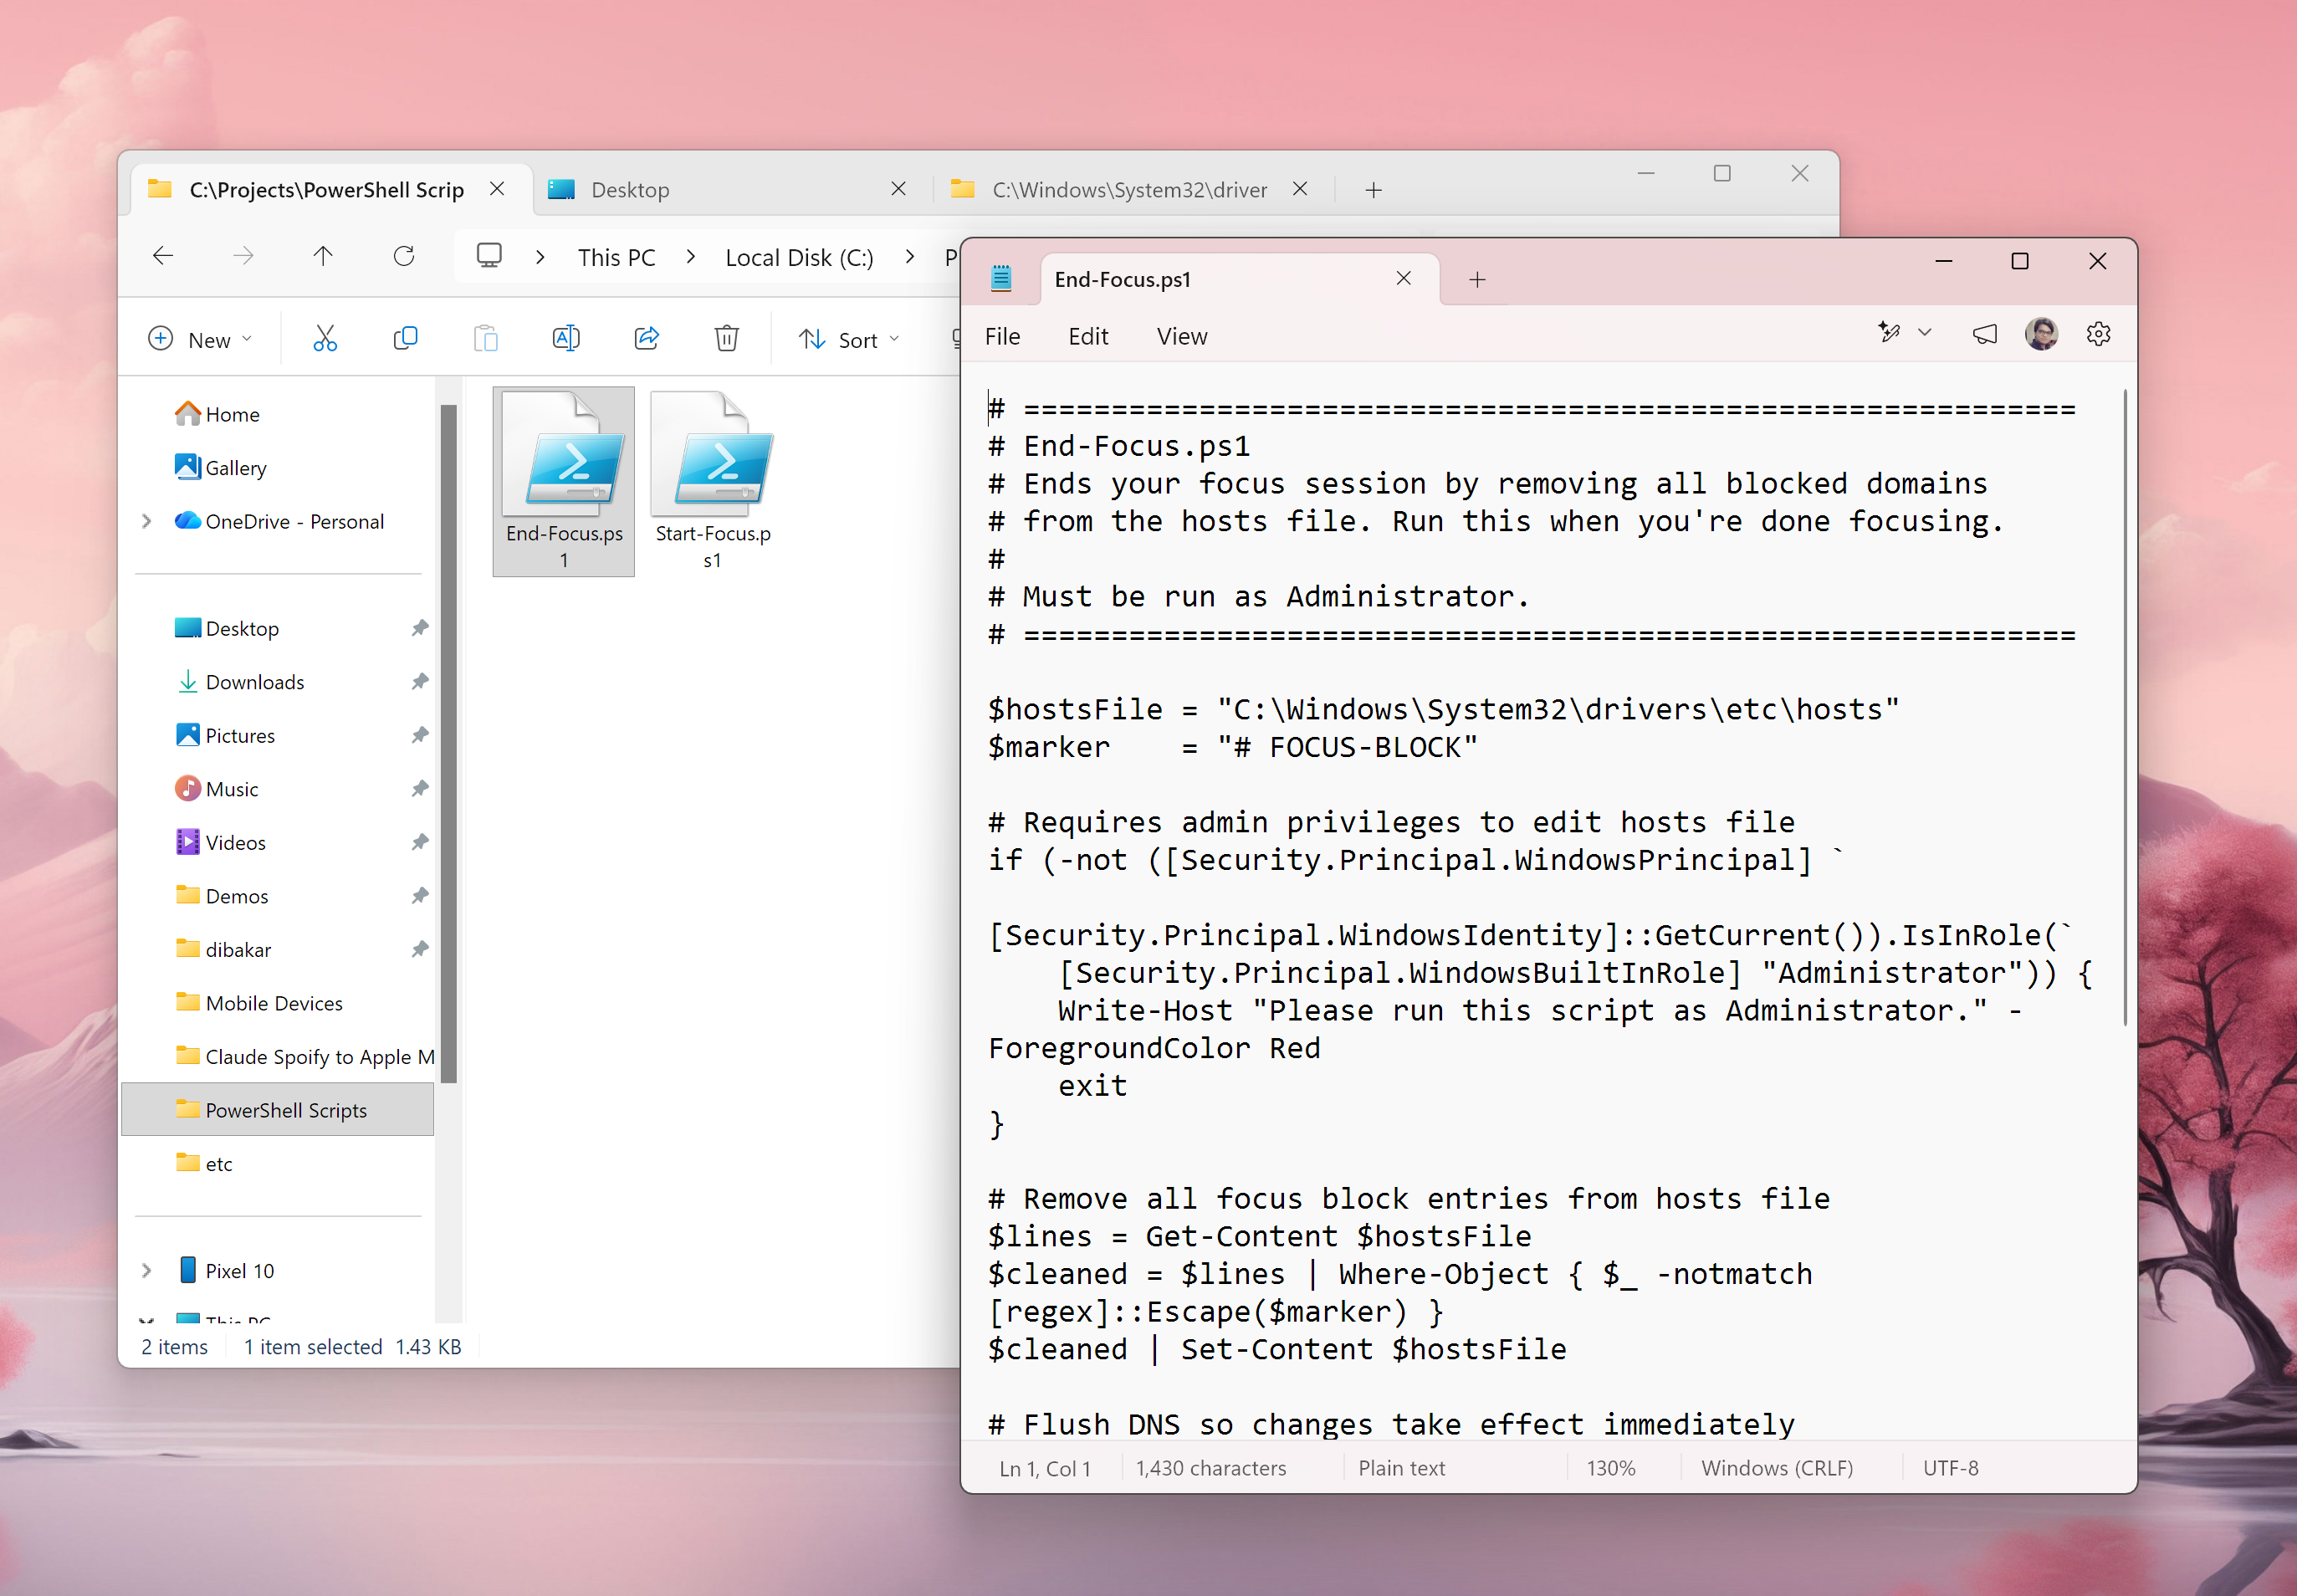Open Claude Spoify to Apple M folder
This screenshot has height=1596, width=2297.
click(x=304, y=1056)
